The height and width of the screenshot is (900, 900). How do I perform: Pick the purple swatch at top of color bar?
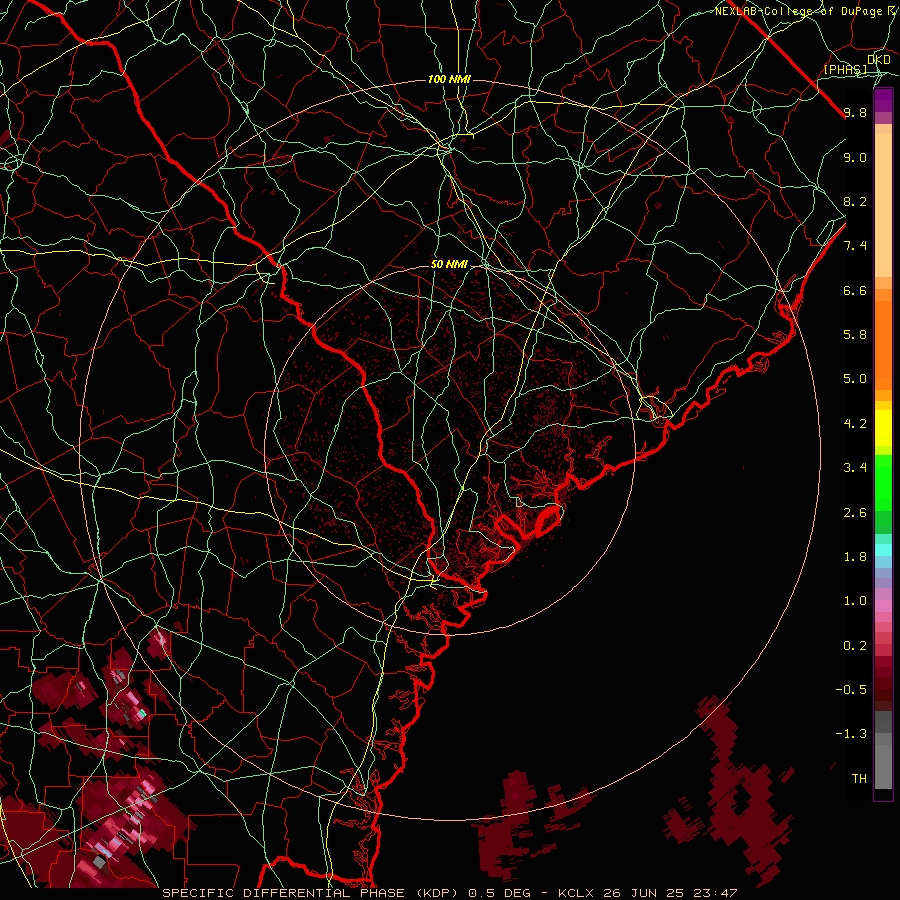click(x=883, y=101)
